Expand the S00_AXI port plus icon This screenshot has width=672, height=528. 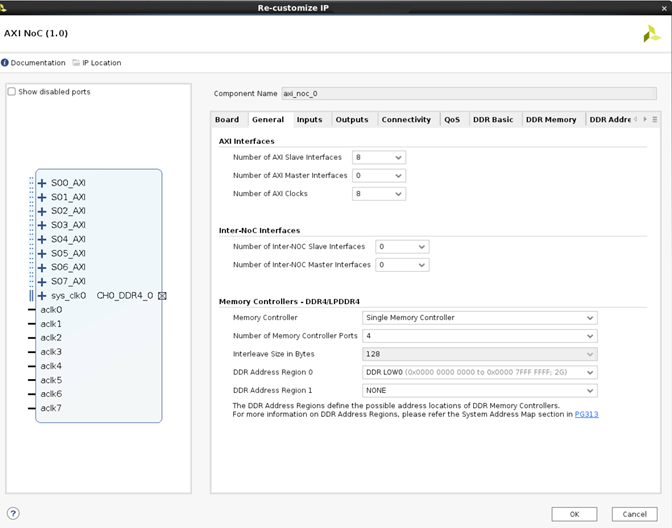point(42,183)
